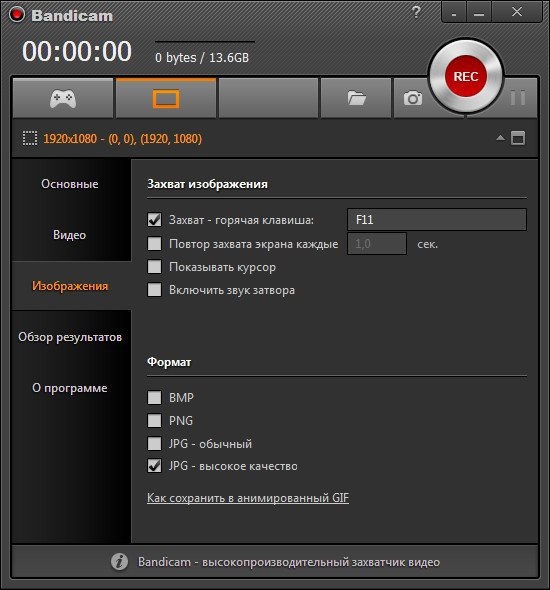This screenshot has width=550, height=590.
Task: Select the screen rectangle recording mode icon
Action: [166, 99]
